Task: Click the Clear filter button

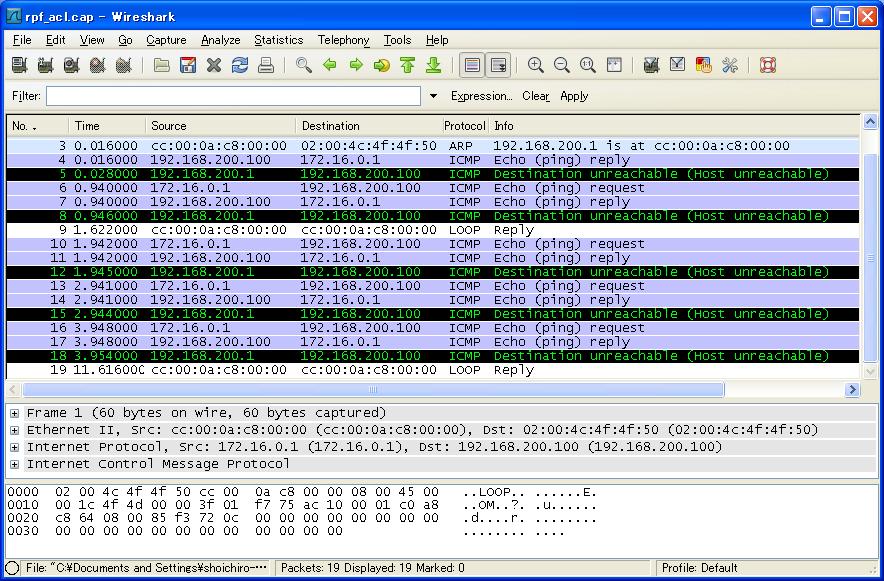Action: click(x=536, y=96)
